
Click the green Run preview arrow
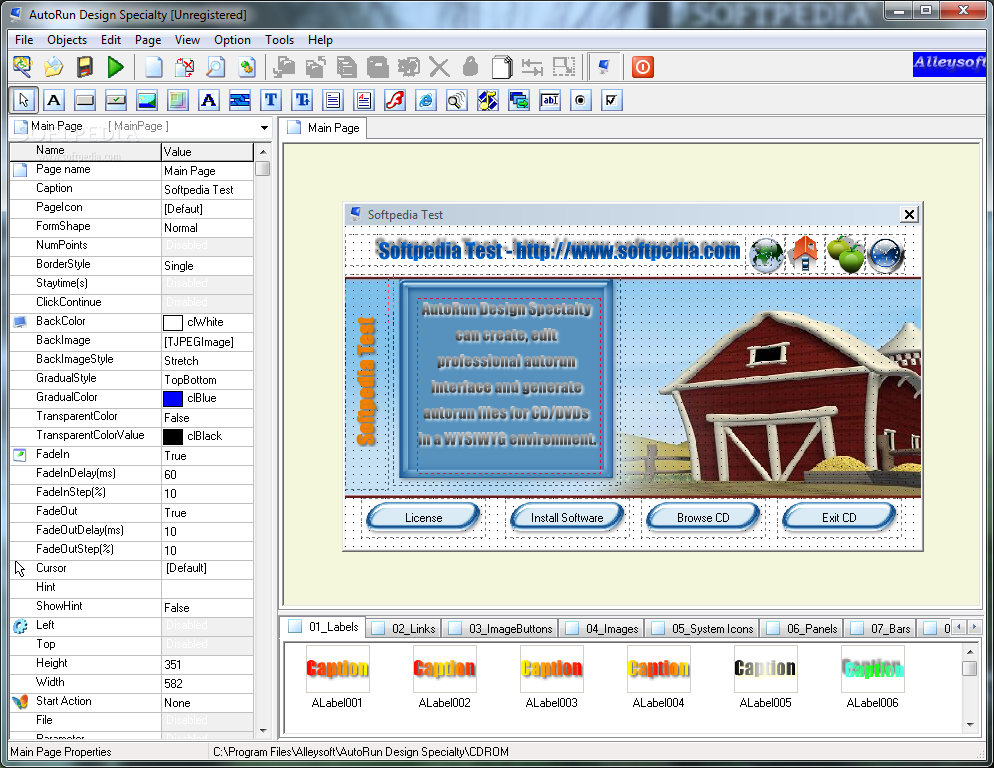click(x=116, y=67)
